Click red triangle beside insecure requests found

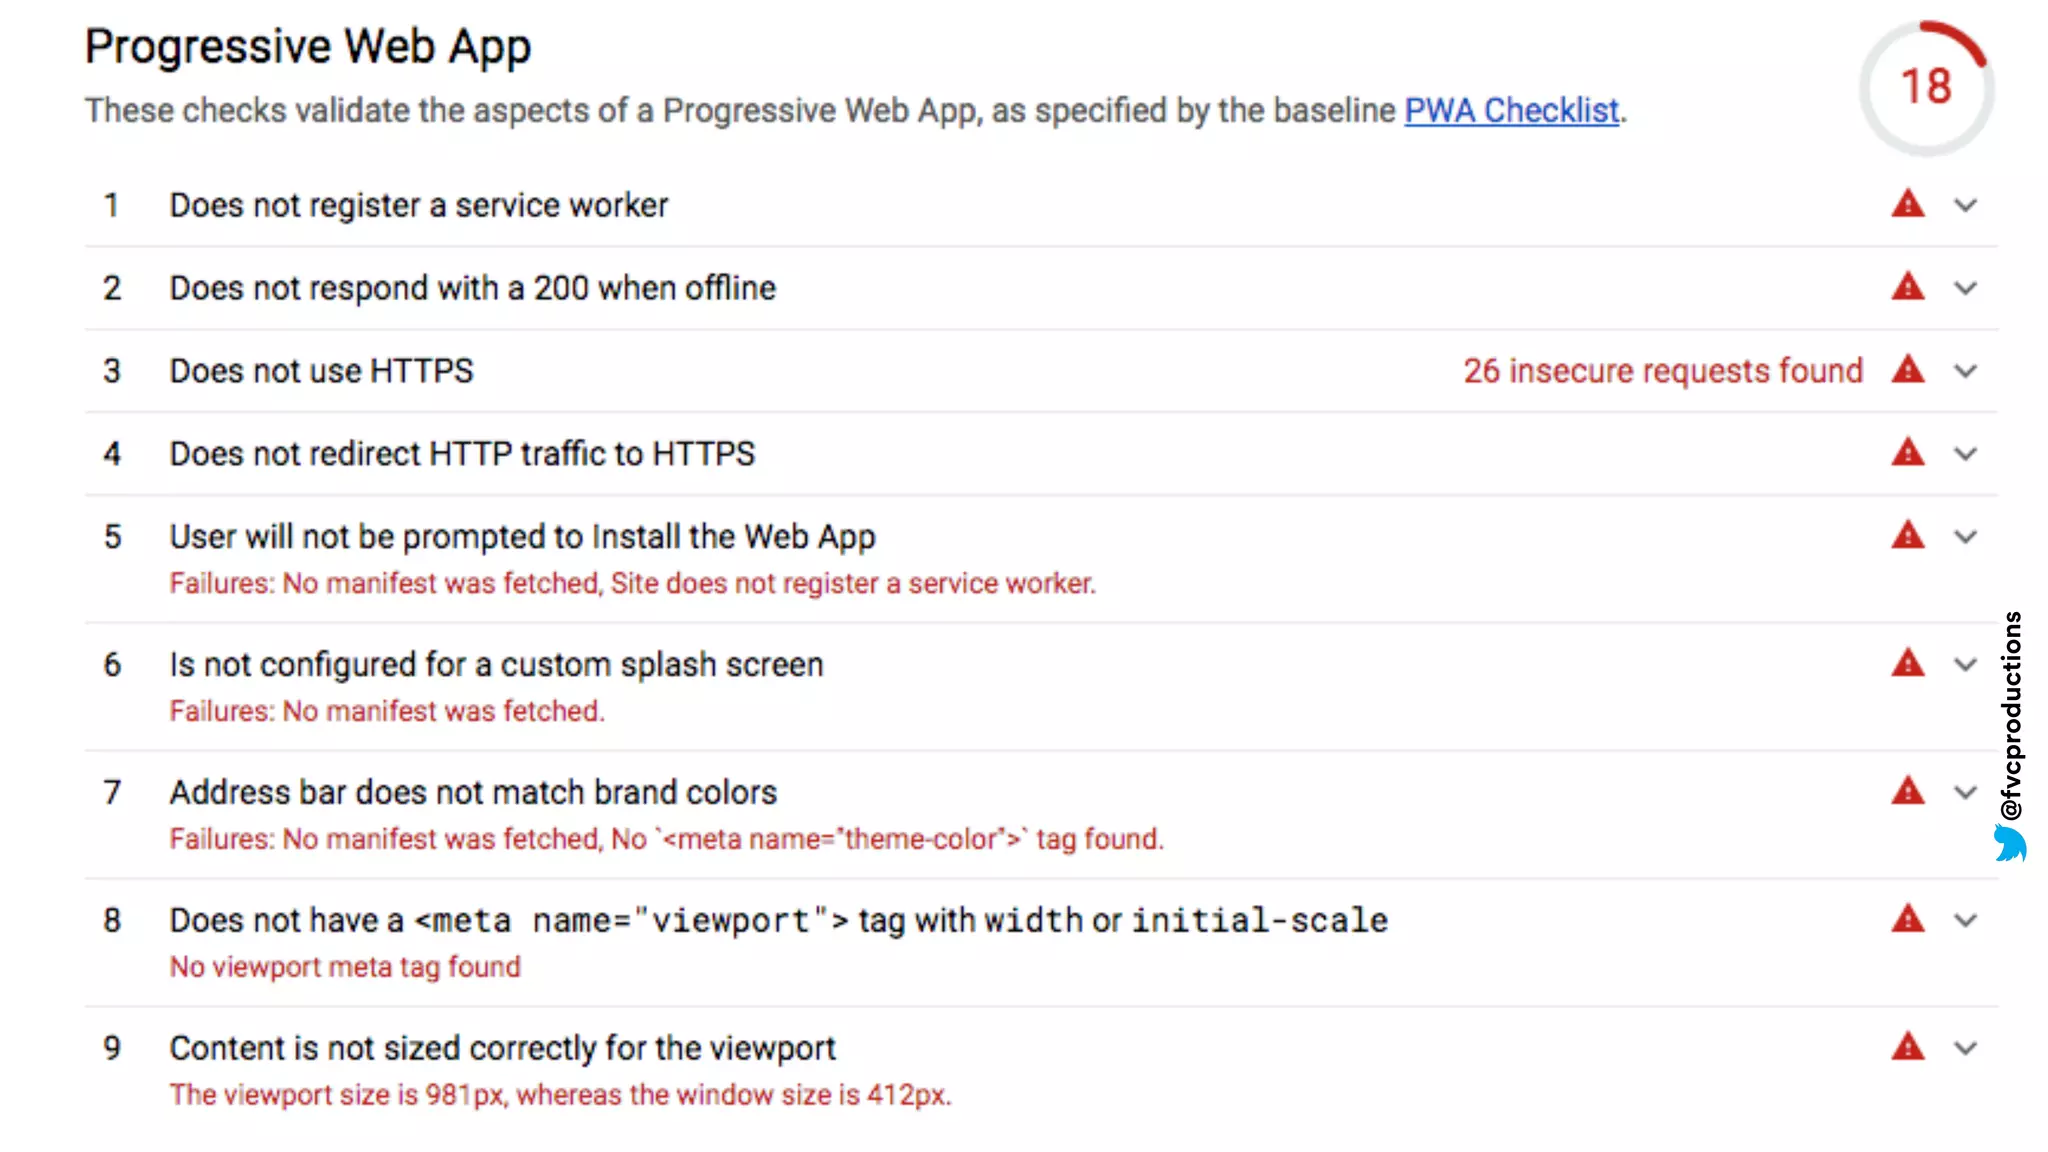click(1907, 370)
